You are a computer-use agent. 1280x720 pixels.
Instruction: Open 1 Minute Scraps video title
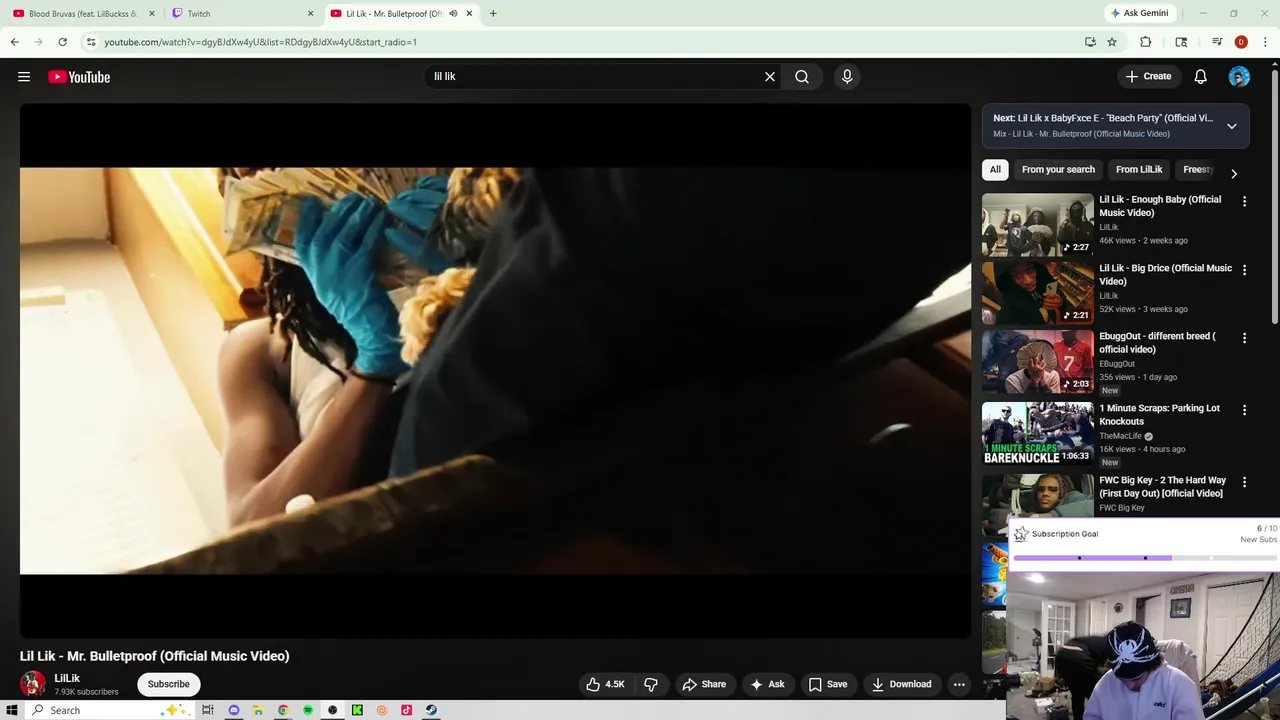coord(1159,415)
